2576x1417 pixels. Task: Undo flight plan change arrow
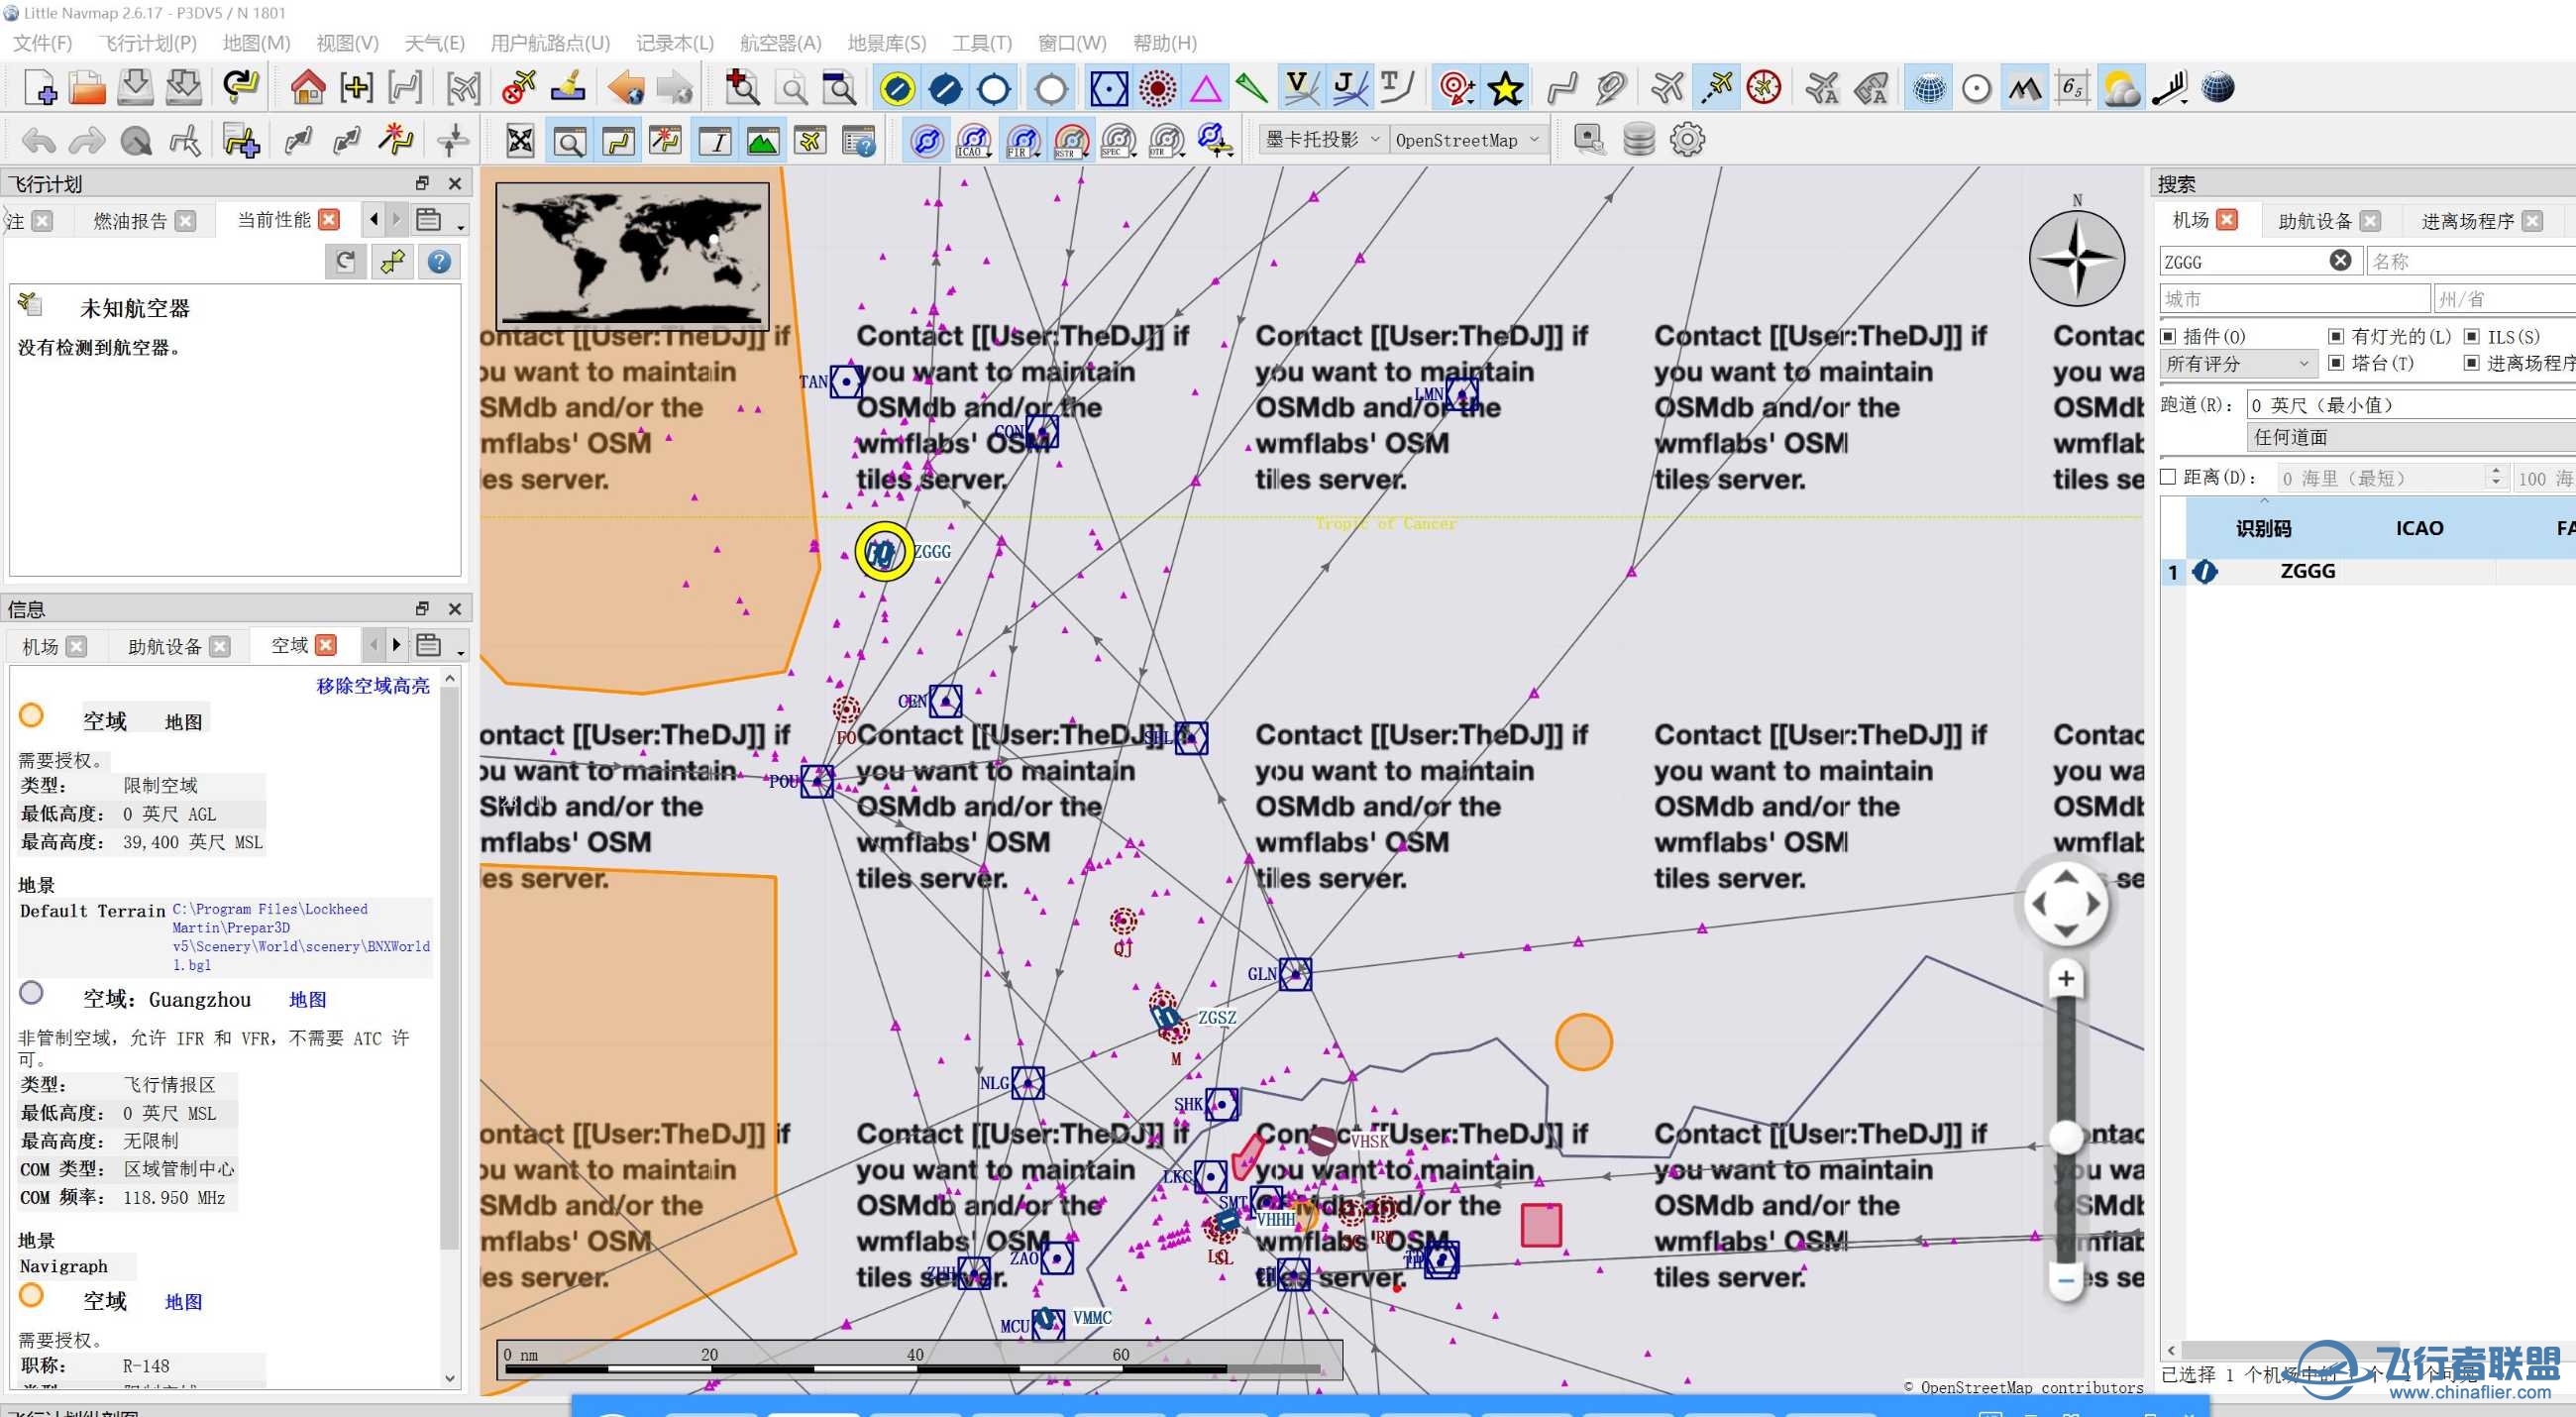(39, 140)
